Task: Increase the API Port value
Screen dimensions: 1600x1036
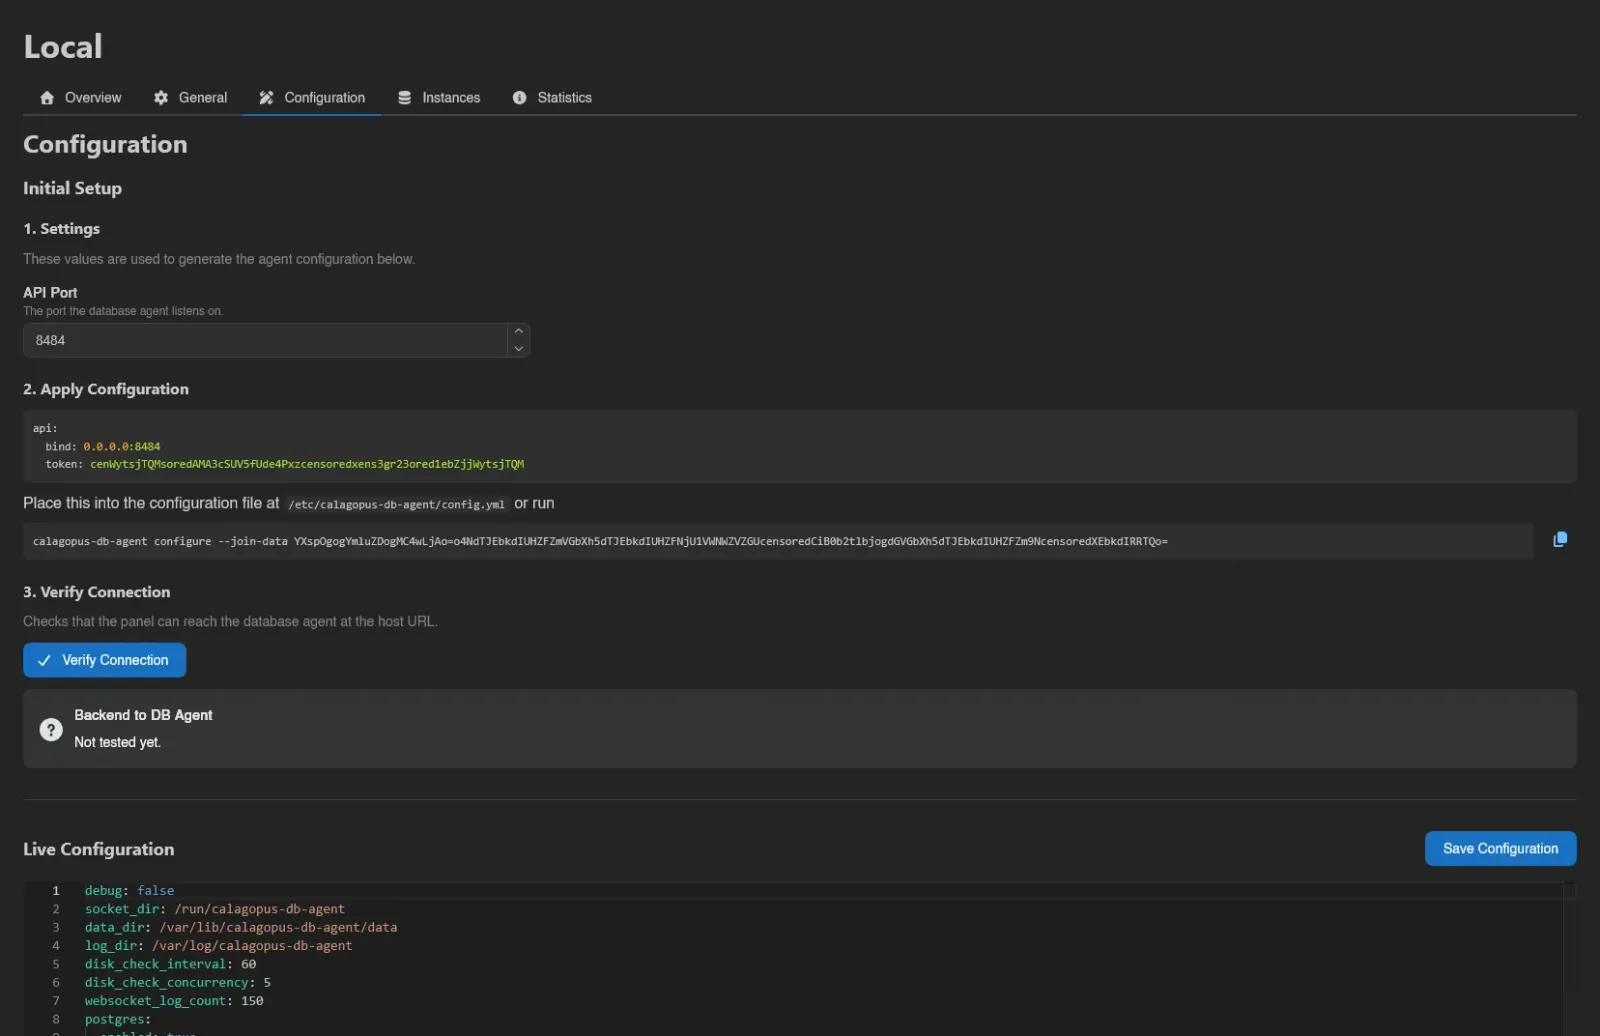Action: [x=518, y=332]
